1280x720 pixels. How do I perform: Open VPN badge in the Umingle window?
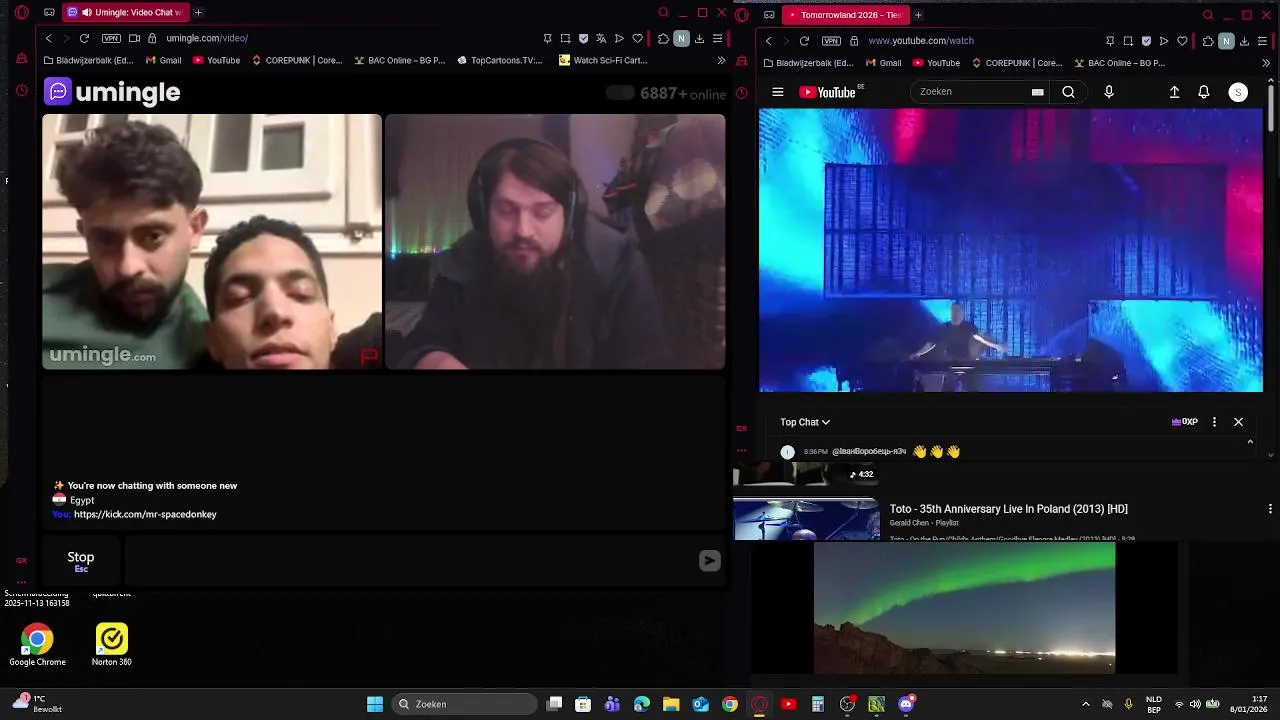(x=111, y=38)
